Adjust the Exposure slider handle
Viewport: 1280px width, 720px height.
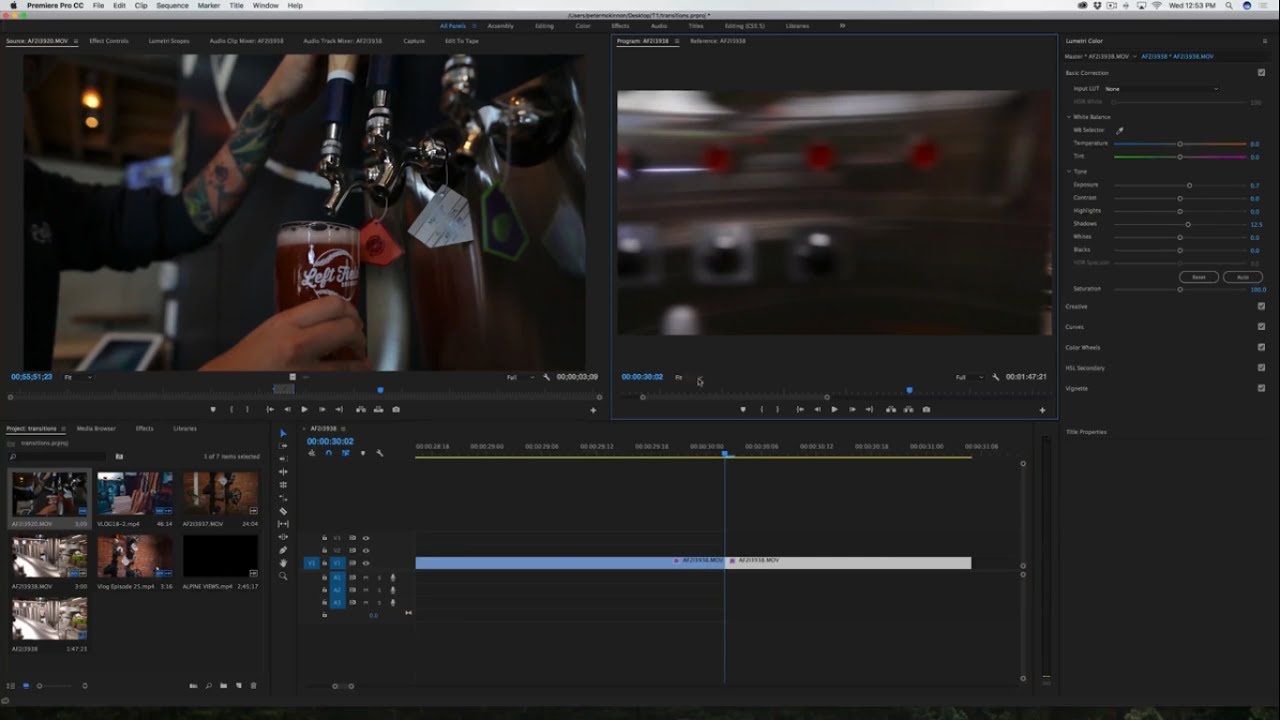1189,185
